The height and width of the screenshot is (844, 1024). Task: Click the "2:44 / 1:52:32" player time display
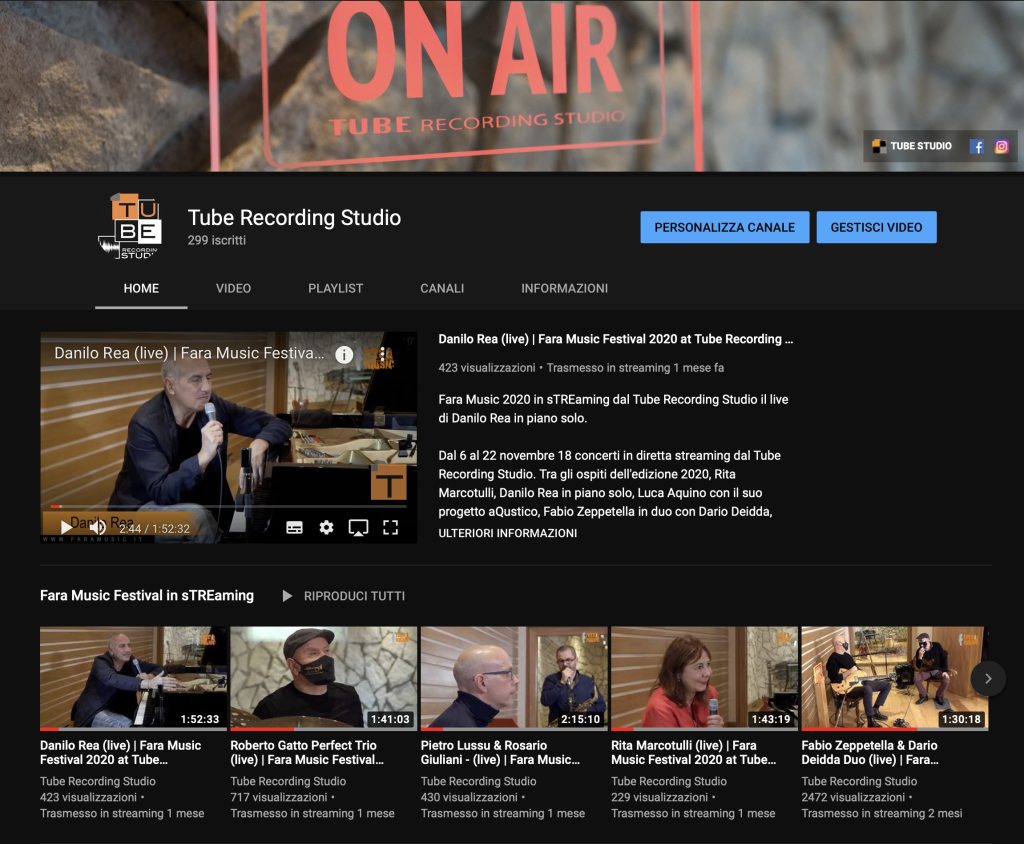[x=155, y=528]
